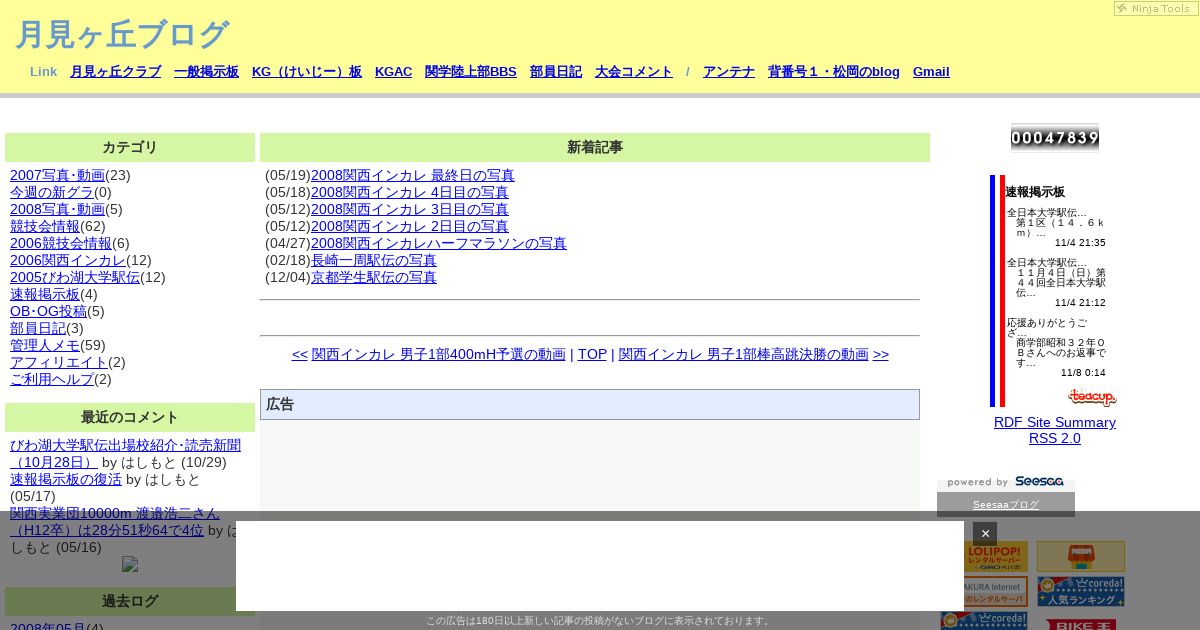
Task: Select category 今週の新グラ
Action: [52, 192]
